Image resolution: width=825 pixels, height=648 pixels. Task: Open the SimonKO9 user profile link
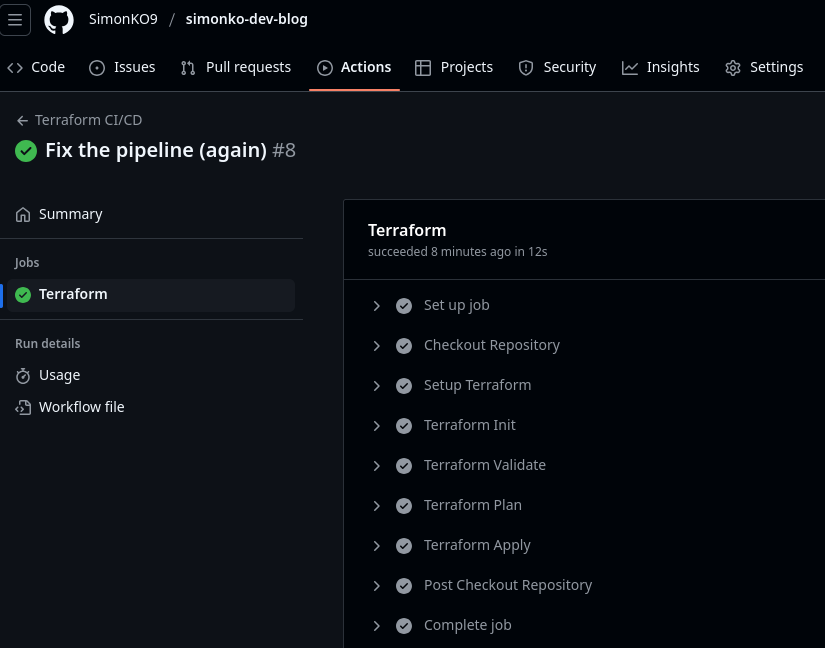tap(123, 19)
